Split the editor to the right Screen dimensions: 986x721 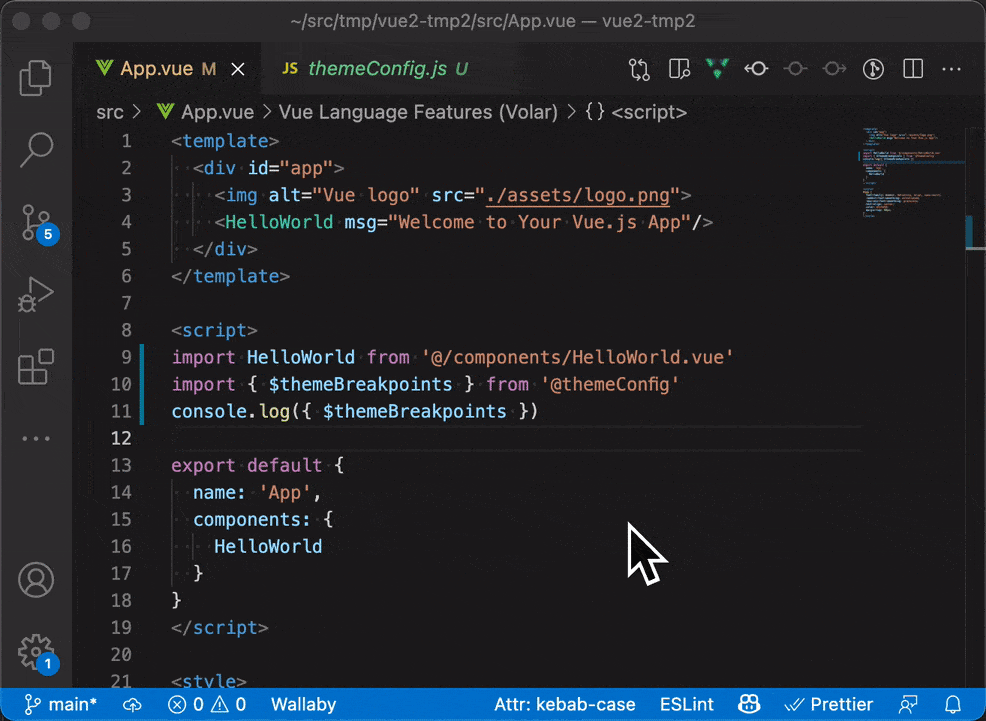[x=912, y=69]
